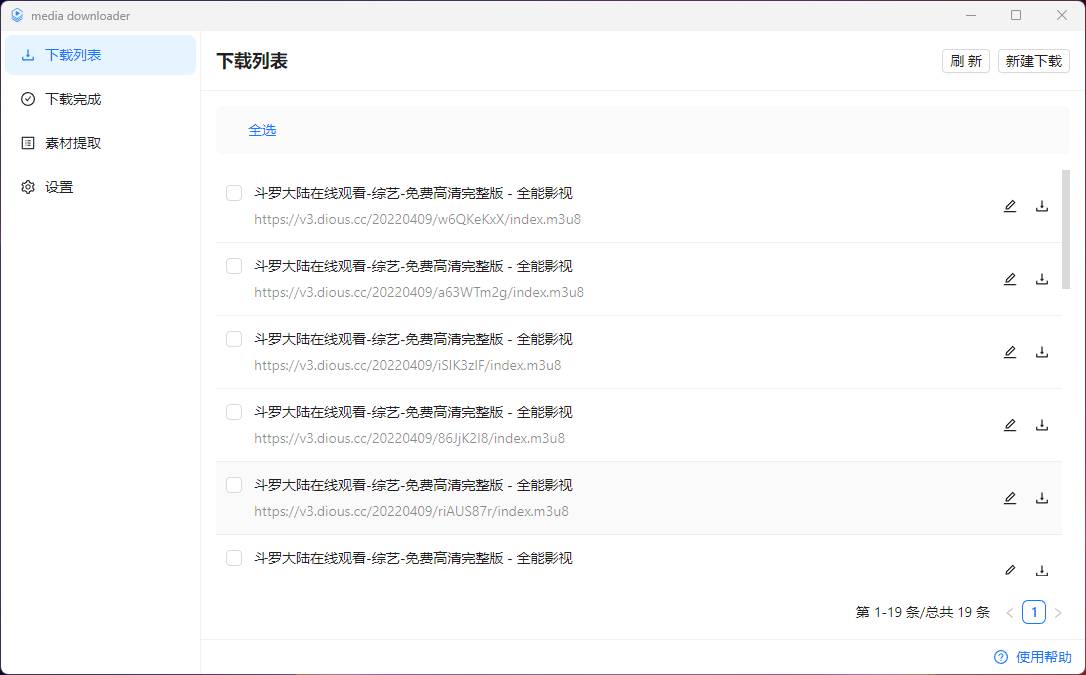This screenshot has height=675, width=1086.
Task: Start download on the w6QKeKxX item
Action: pyautogui.click(x=1042, y=205)
